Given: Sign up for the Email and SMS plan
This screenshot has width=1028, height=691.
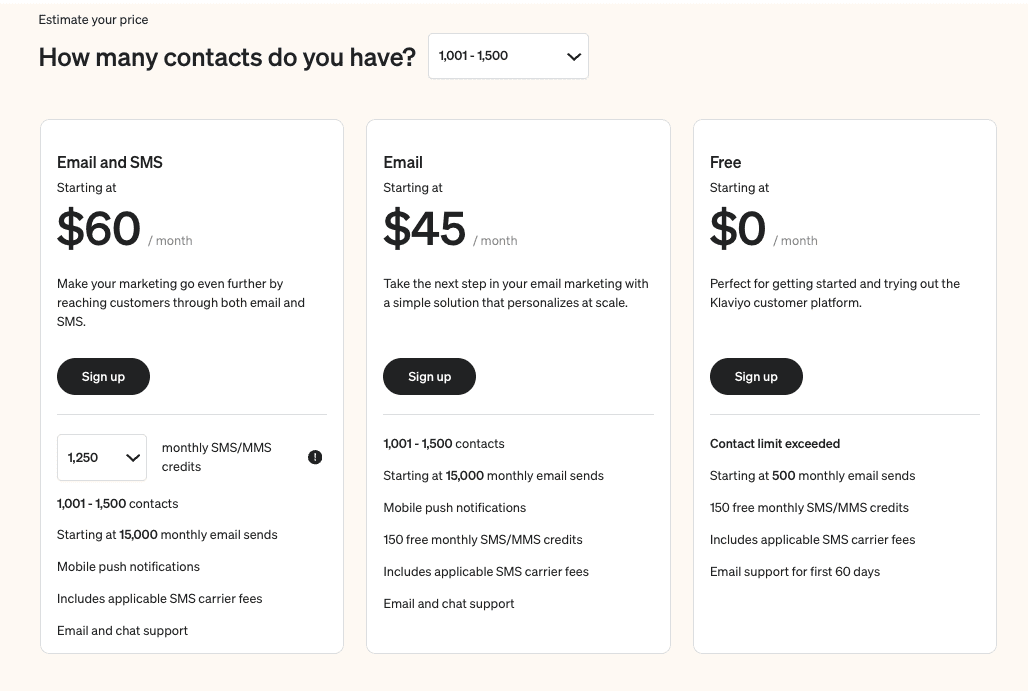Looking at the screenshot, I should 103,376.
